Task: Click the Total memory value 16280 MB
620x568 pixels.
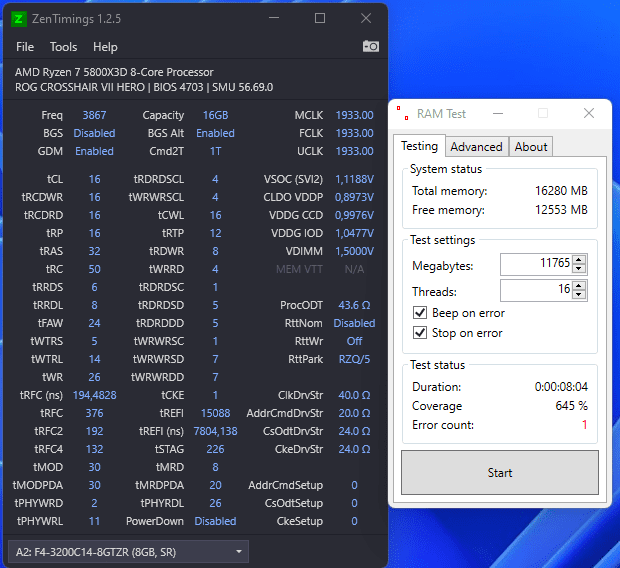Action: click(x=561, y=191)
